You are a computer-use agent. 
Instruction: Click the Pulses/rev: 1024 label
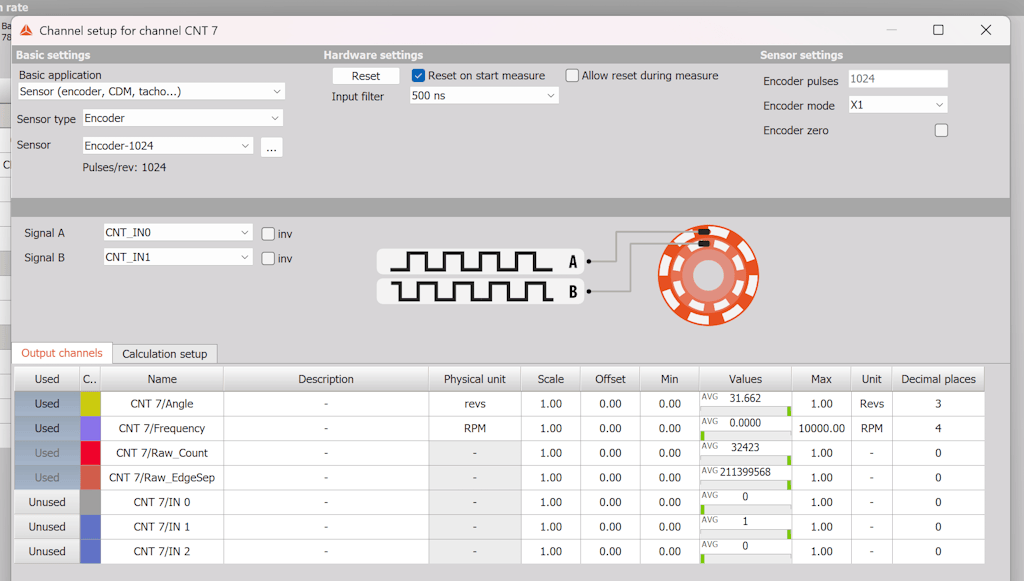tap(124, 167)
